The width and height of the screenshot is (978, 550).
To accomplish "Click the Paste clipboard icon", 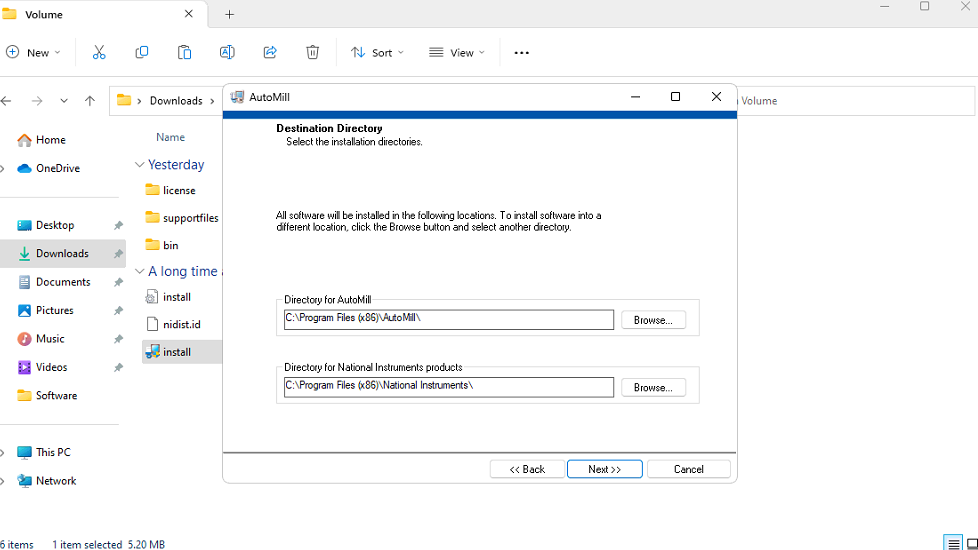I will tap(184, 52).
